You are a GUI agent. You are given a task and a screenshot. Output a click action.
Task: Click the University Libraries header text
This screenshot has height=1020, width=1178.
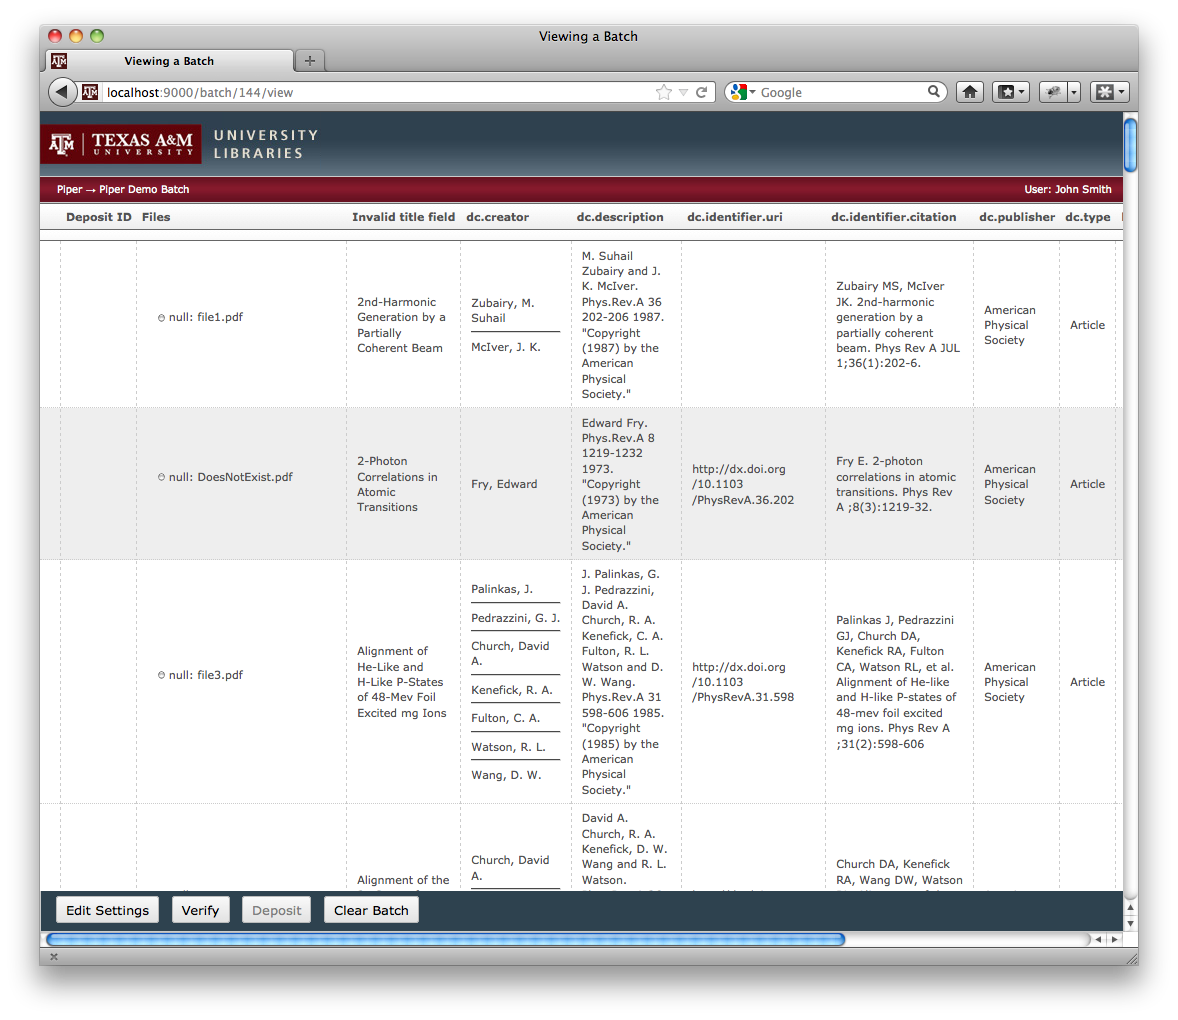[x=266, y=143]
